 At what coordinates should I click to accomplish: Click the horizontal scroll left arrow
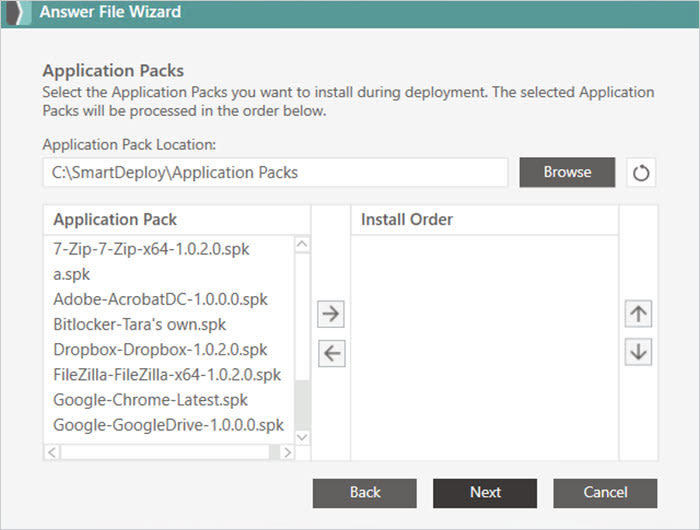[52, 452]
